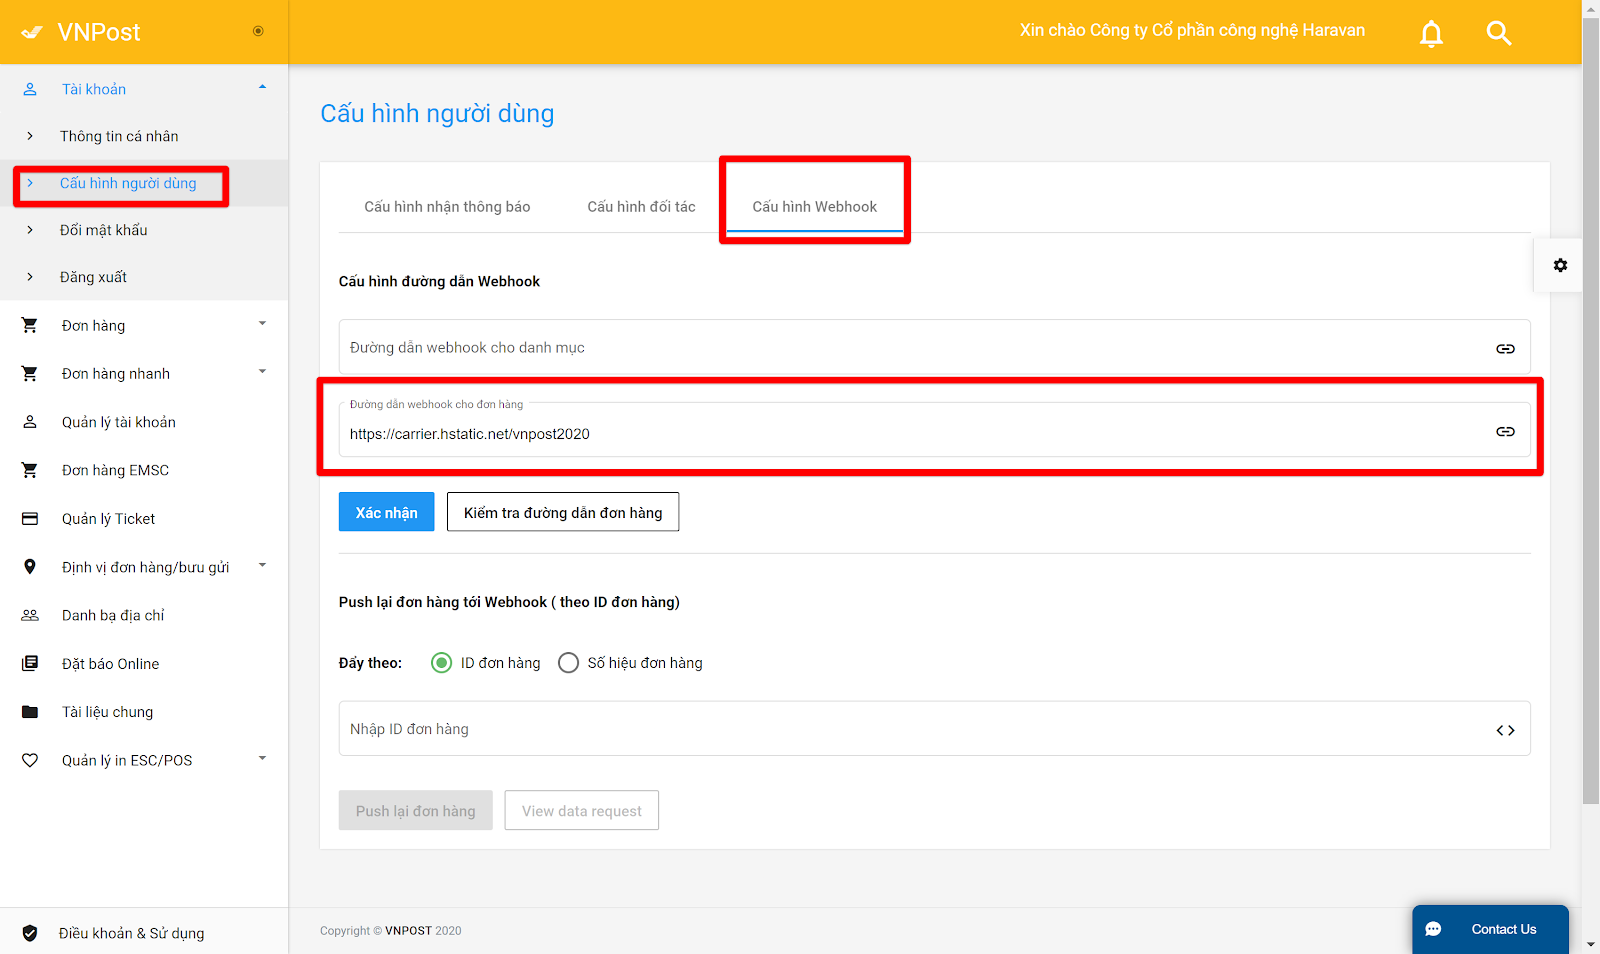Click link icon in order webhook field
The image size is (1600, 954).
pyautogui.click(x=1505, y=432)
